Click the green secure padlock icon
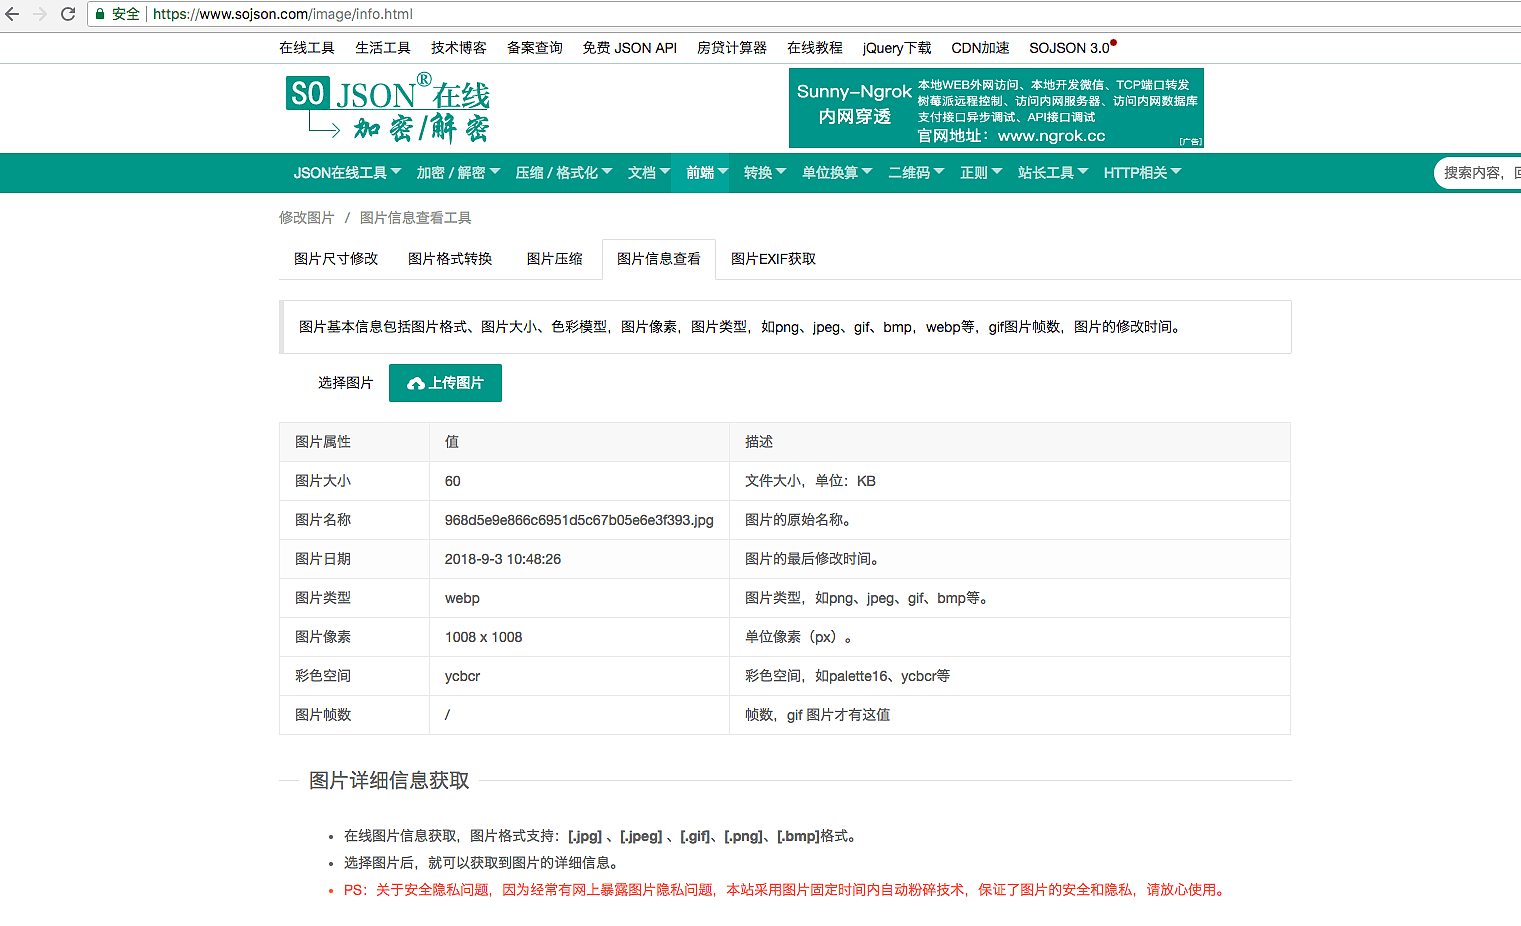This screenshot has height=926, width=1521. (100, 14)
